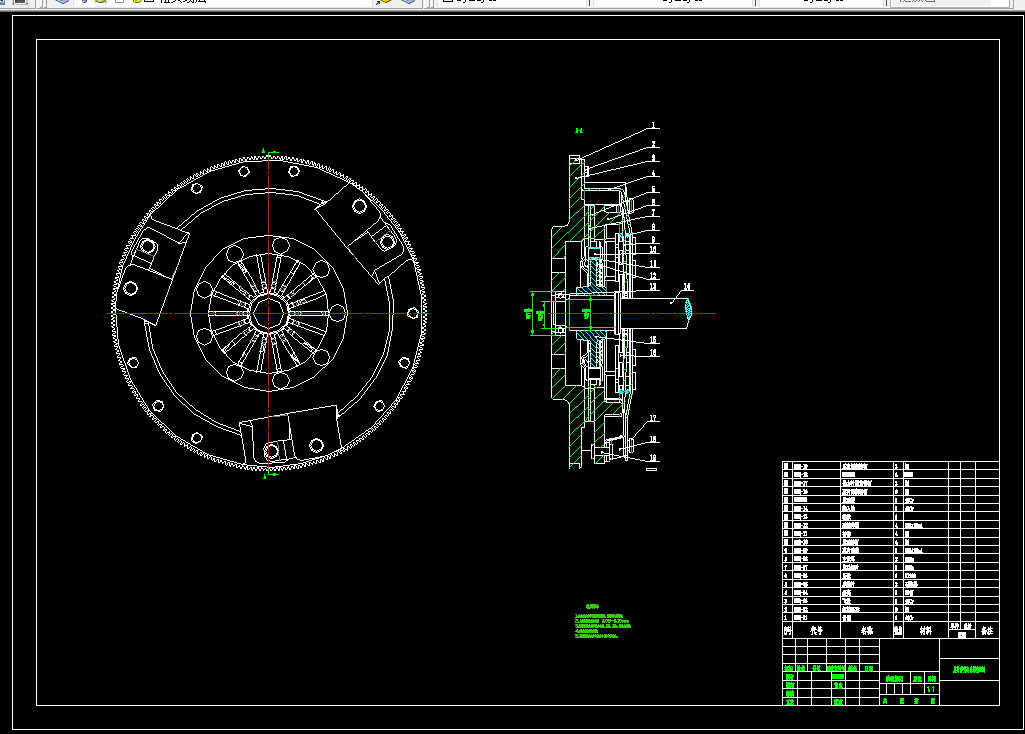Image resolution: width=1025 pixels, height=734 pixels.
Task: Select part callout number 17
Action: coord(652,418)
